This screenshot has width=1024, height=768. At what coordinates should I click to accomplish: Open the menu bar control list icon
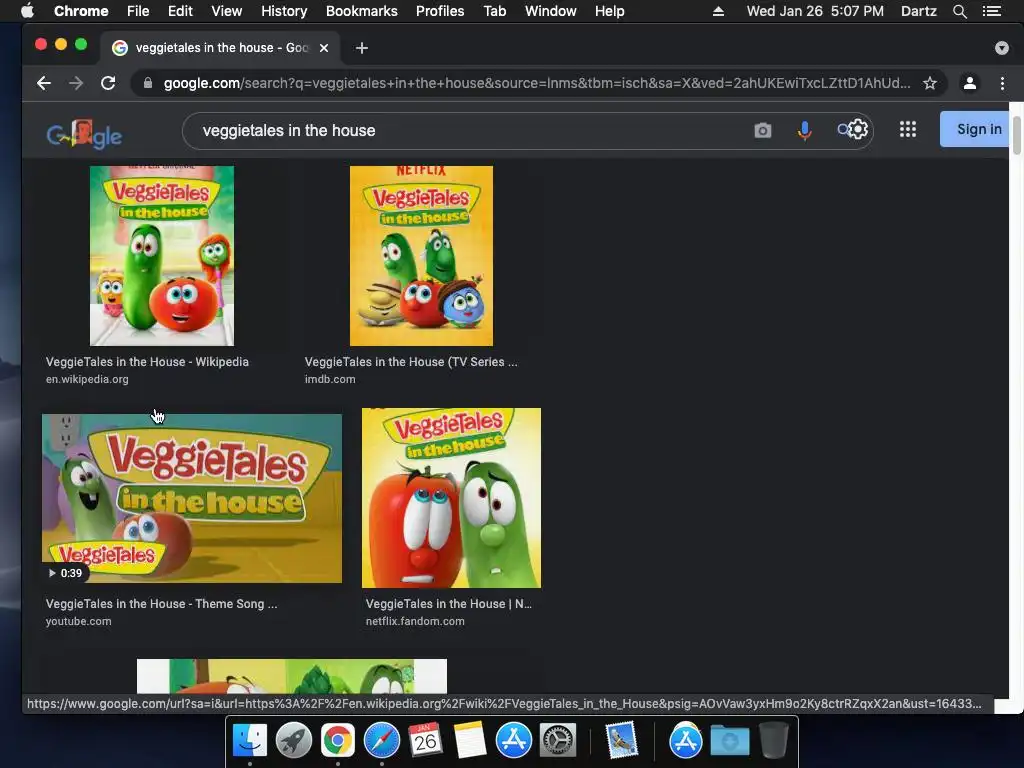[992, 11]
